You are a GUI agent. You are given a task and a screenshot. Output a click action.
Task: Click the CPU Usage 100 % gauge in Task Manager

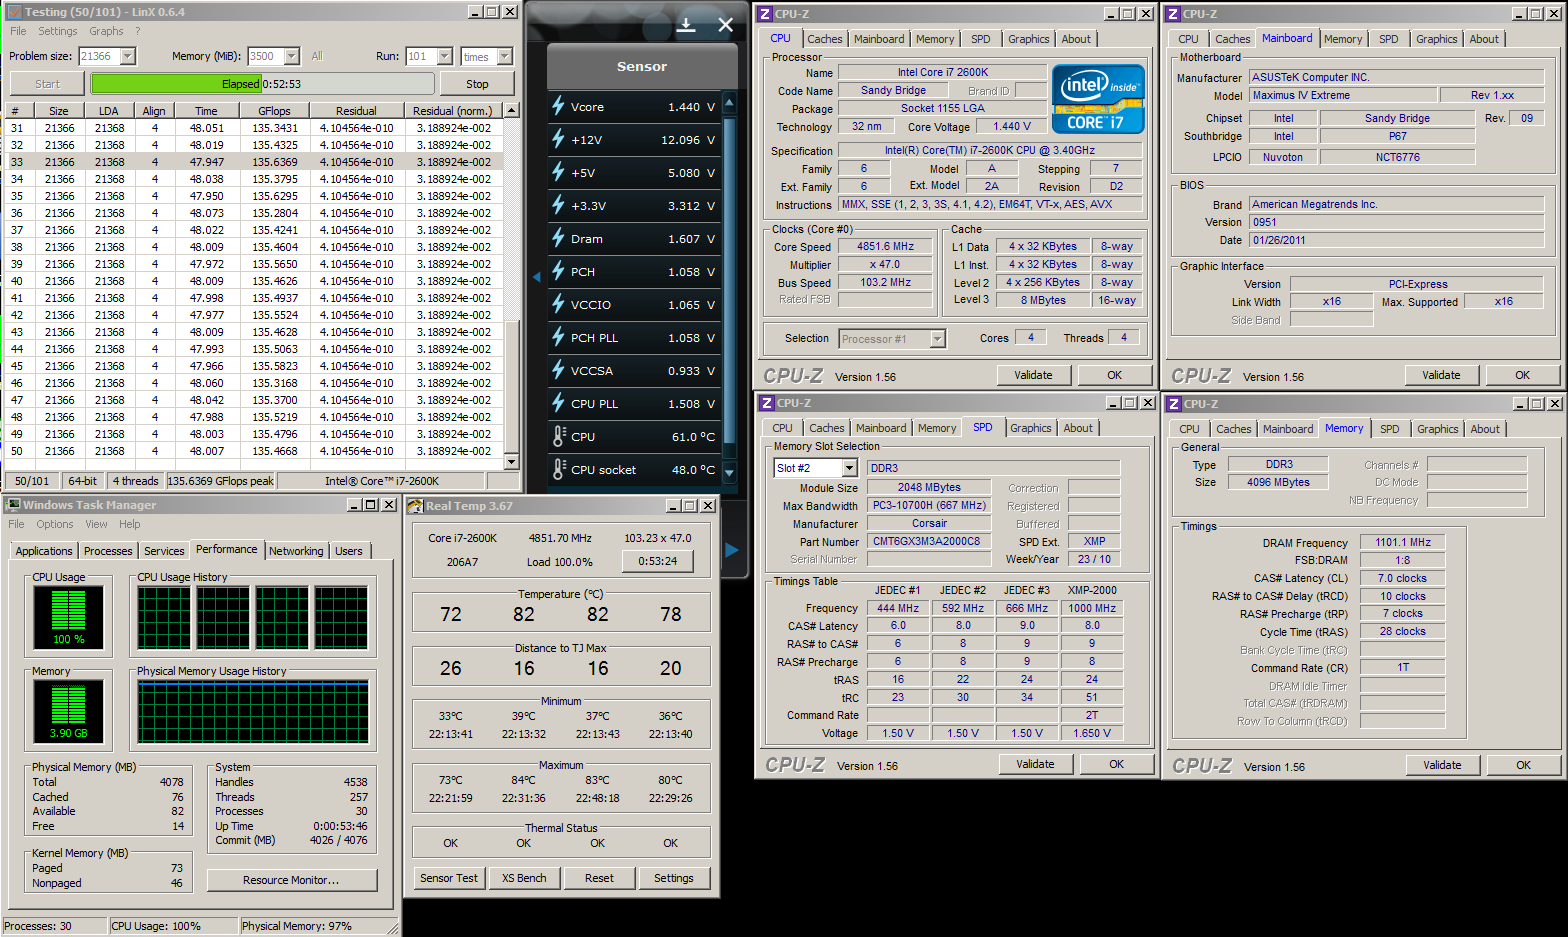69,617
